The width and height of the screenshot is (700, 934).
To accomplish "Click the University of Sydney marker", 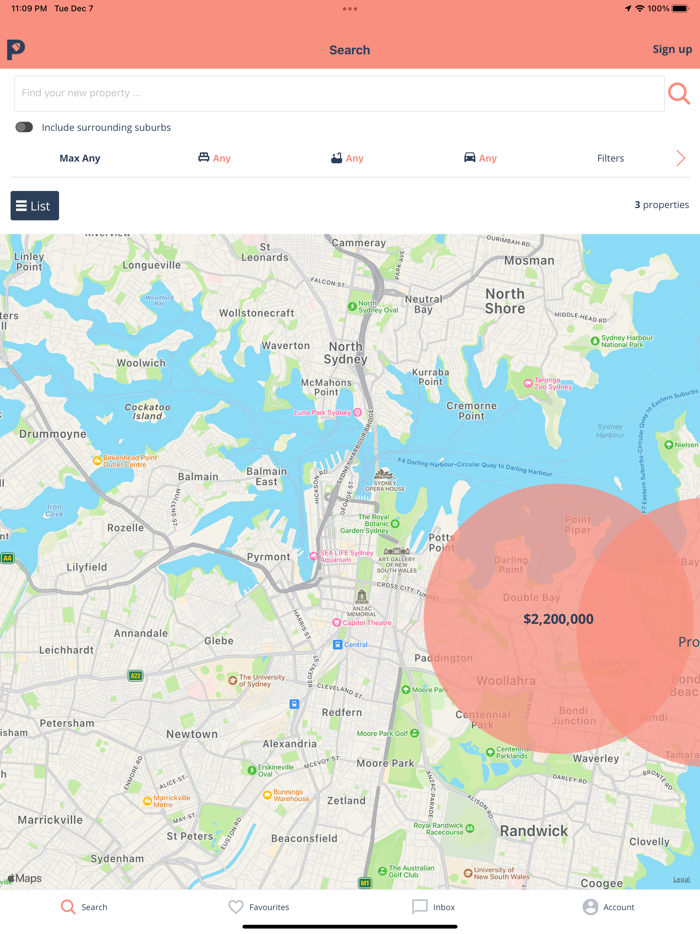I will (x=233, y=680).
